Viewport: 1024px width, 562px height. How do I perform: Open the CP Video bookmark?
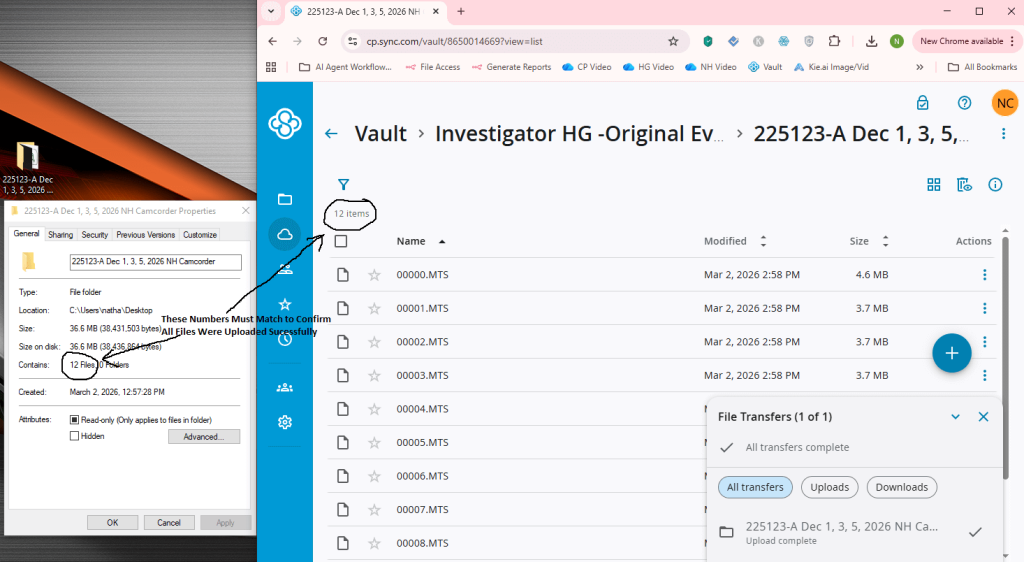pyautogui.click(x=586, y=67)
